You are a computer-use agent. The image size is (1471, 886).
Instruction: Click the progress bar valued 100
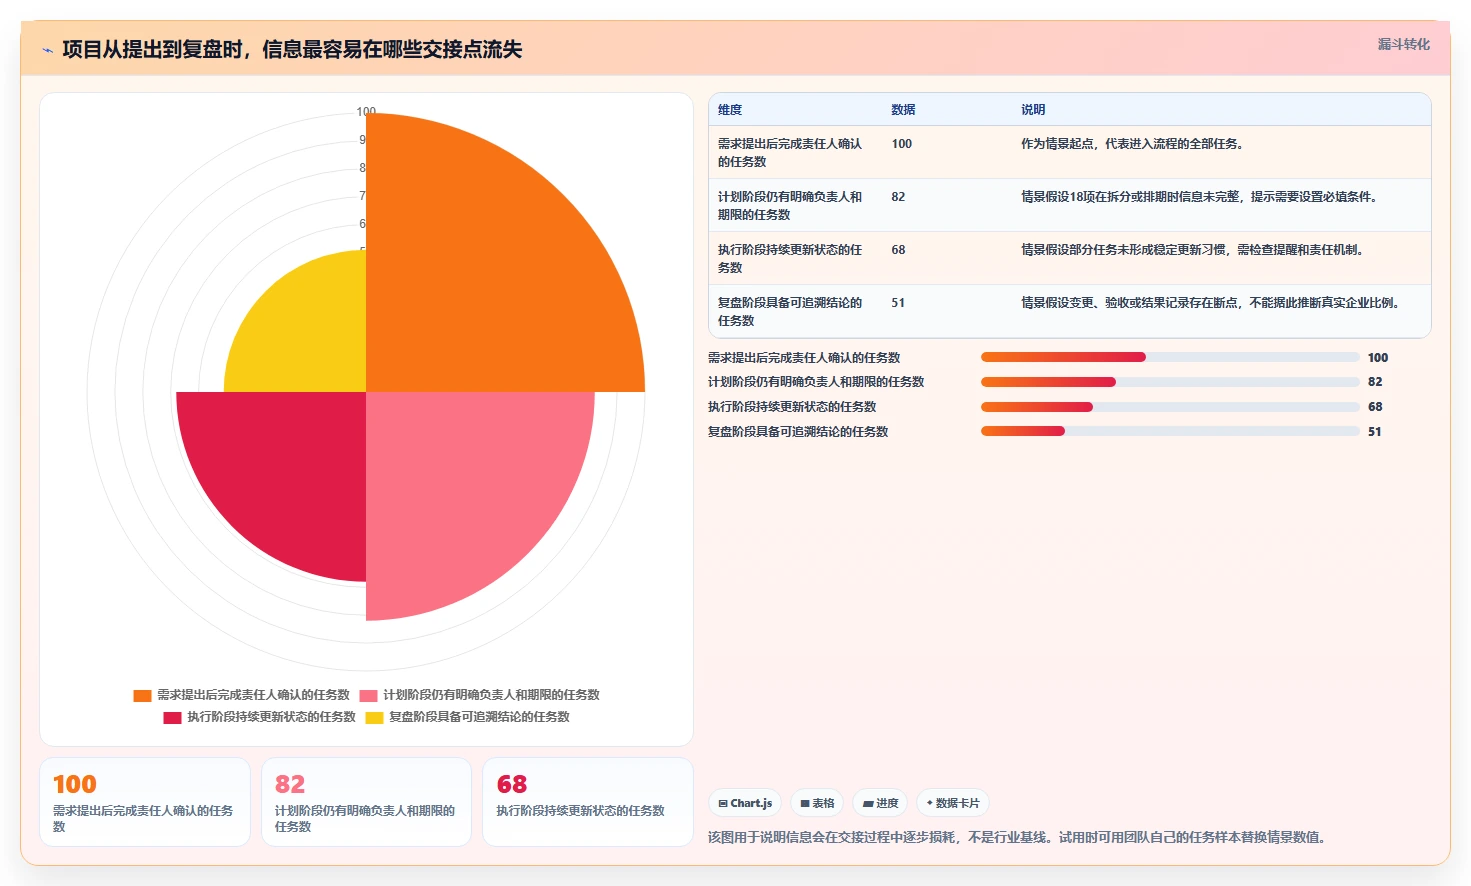click(x=1170, y=357)
